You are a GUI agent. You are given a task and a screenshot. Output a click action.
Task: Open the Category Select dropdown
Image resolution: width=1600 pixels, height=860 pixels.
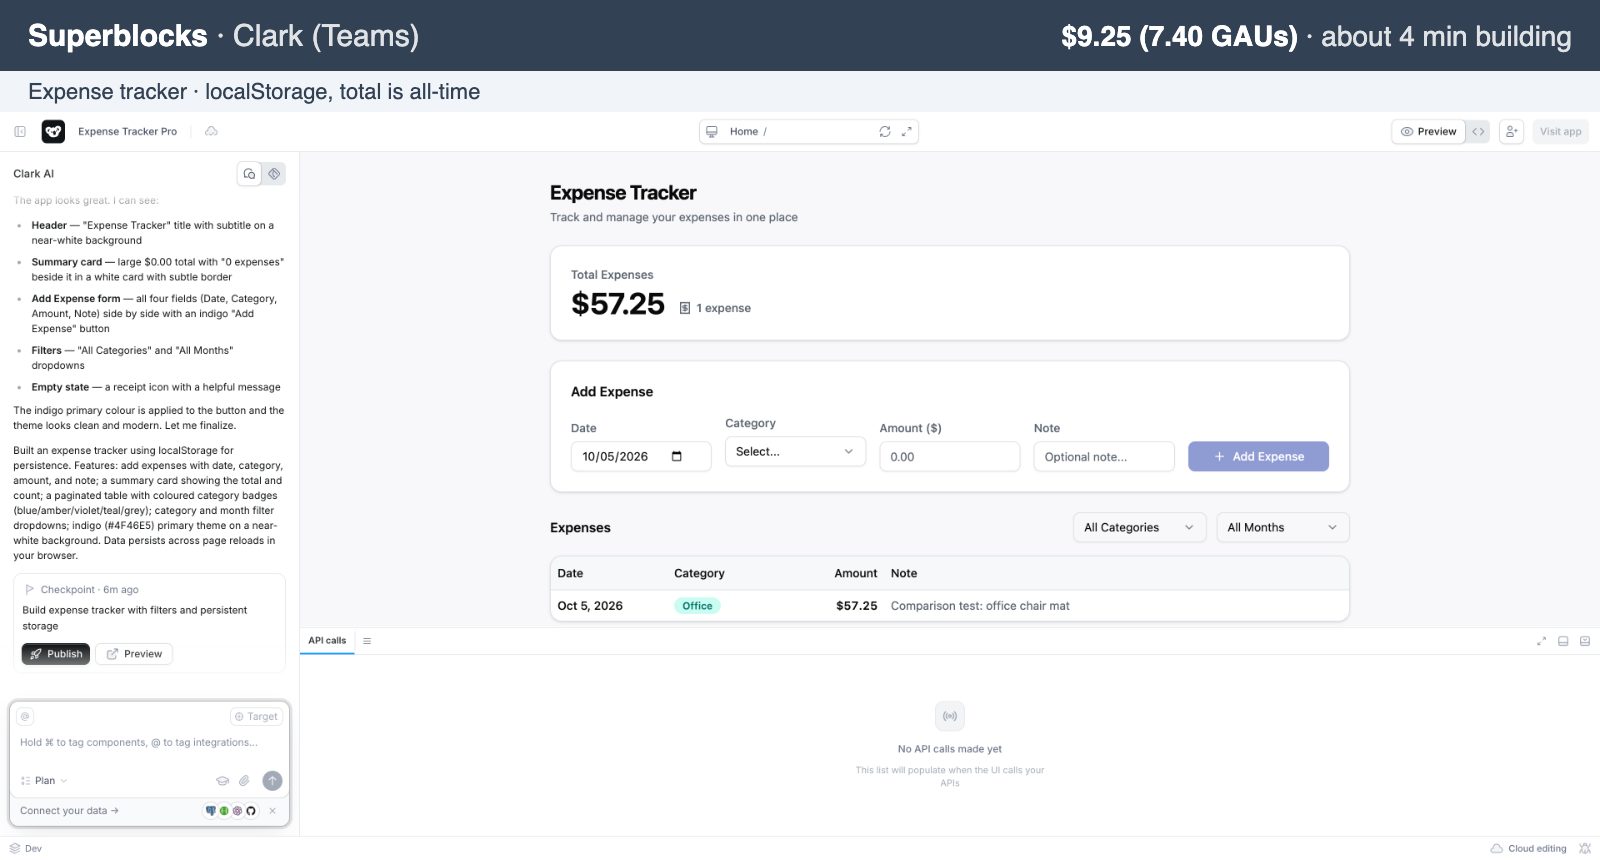pyautogui.click(x=795, y=452)
